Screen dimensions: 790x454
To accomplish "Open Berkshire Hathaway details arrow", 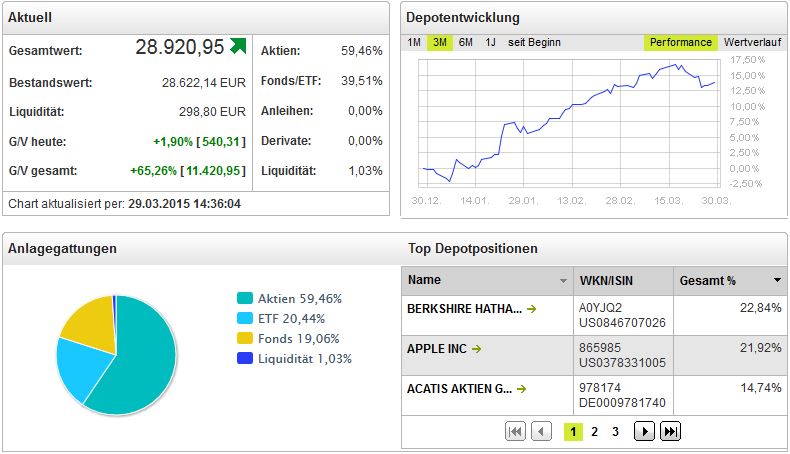I will tap(532, 309).
